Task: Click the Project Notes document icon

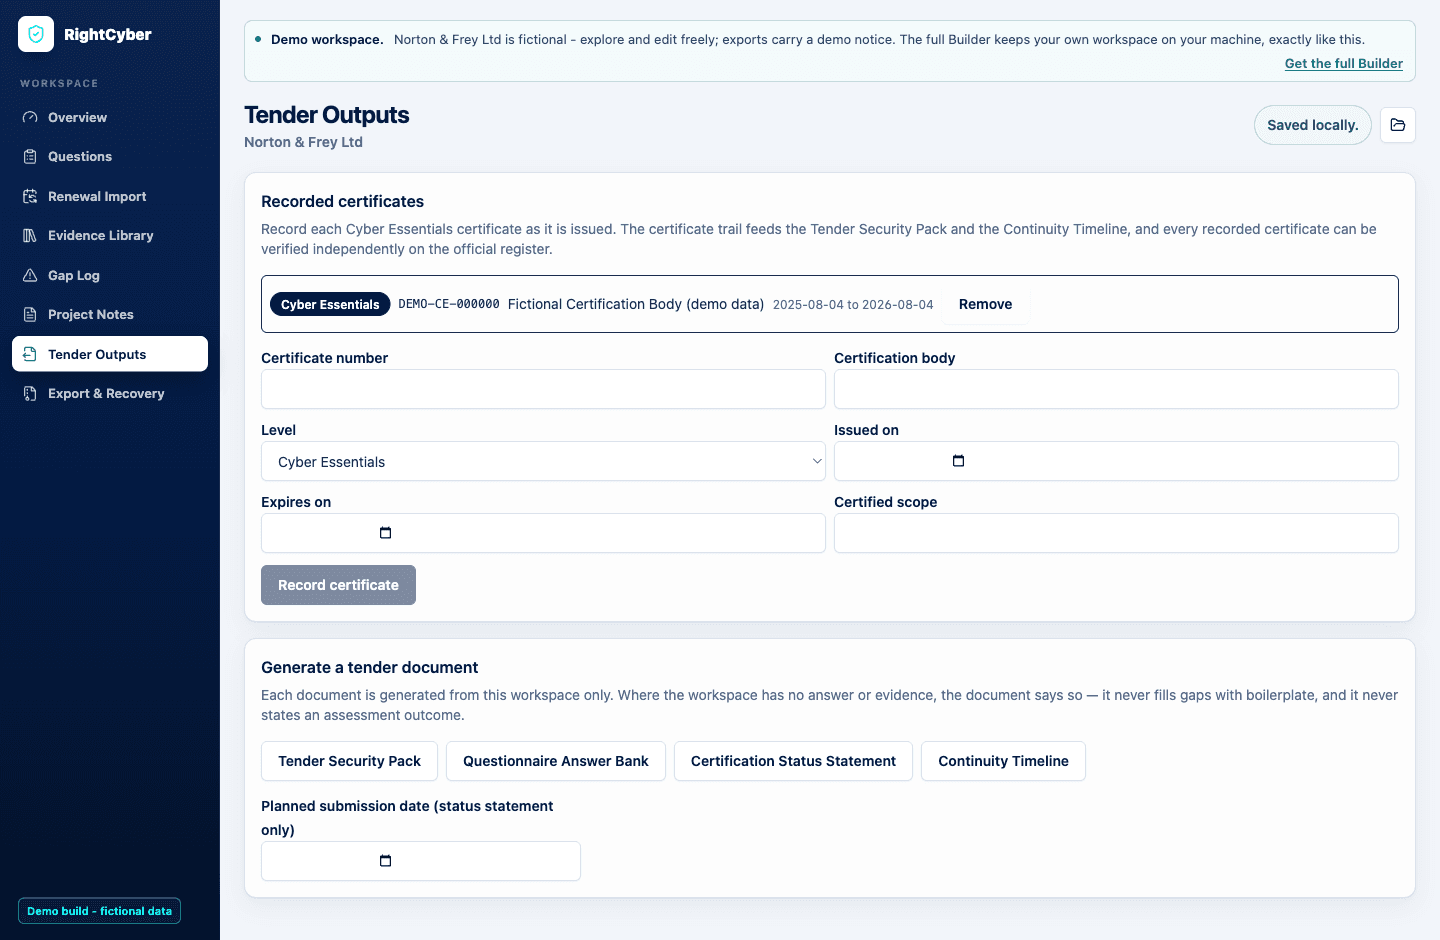Action: (30, 314)
